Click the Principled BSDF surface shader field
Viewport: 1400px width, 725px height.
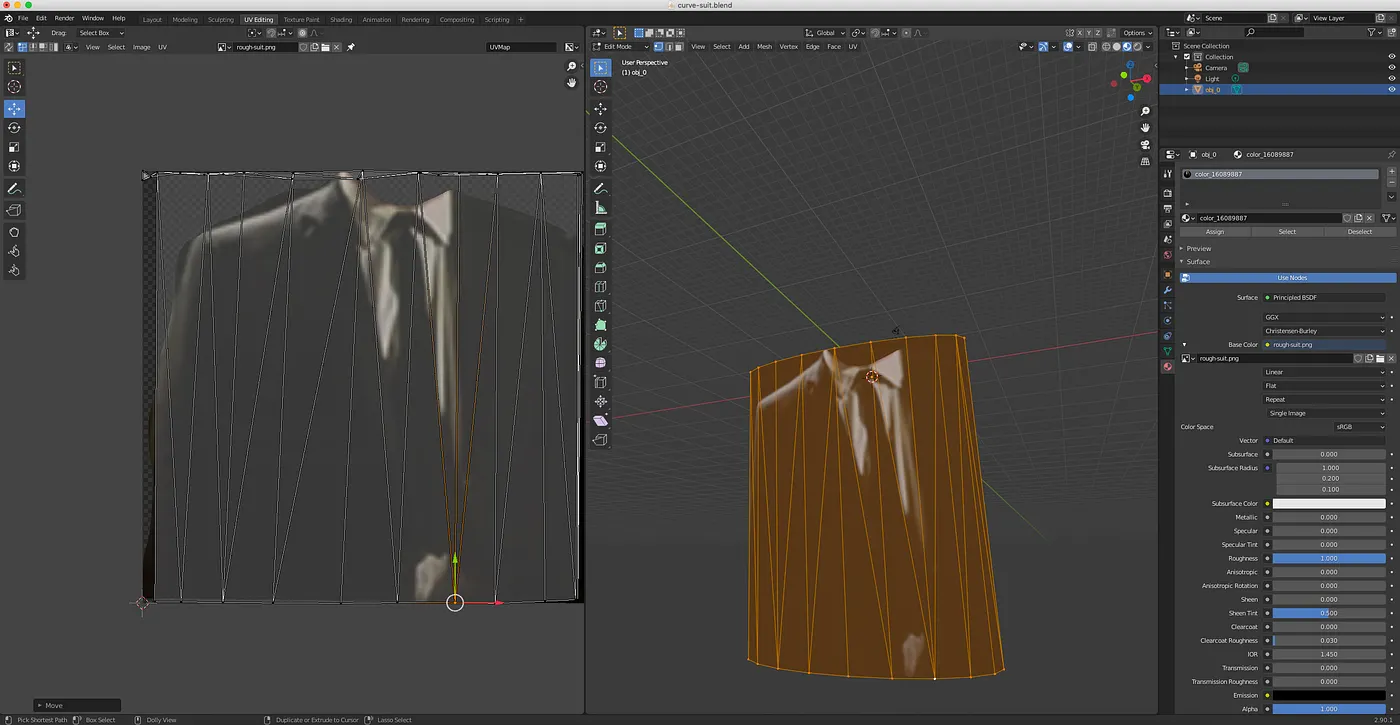pos(1325,298)
